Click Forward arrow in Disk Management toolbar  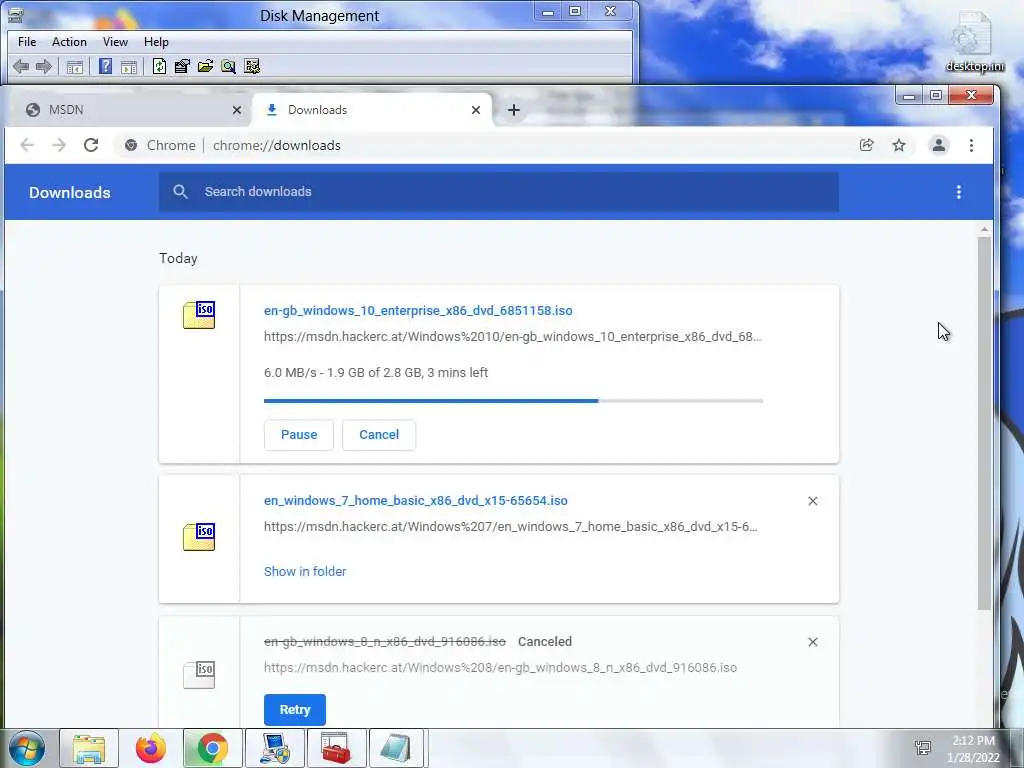click(44, 66)
